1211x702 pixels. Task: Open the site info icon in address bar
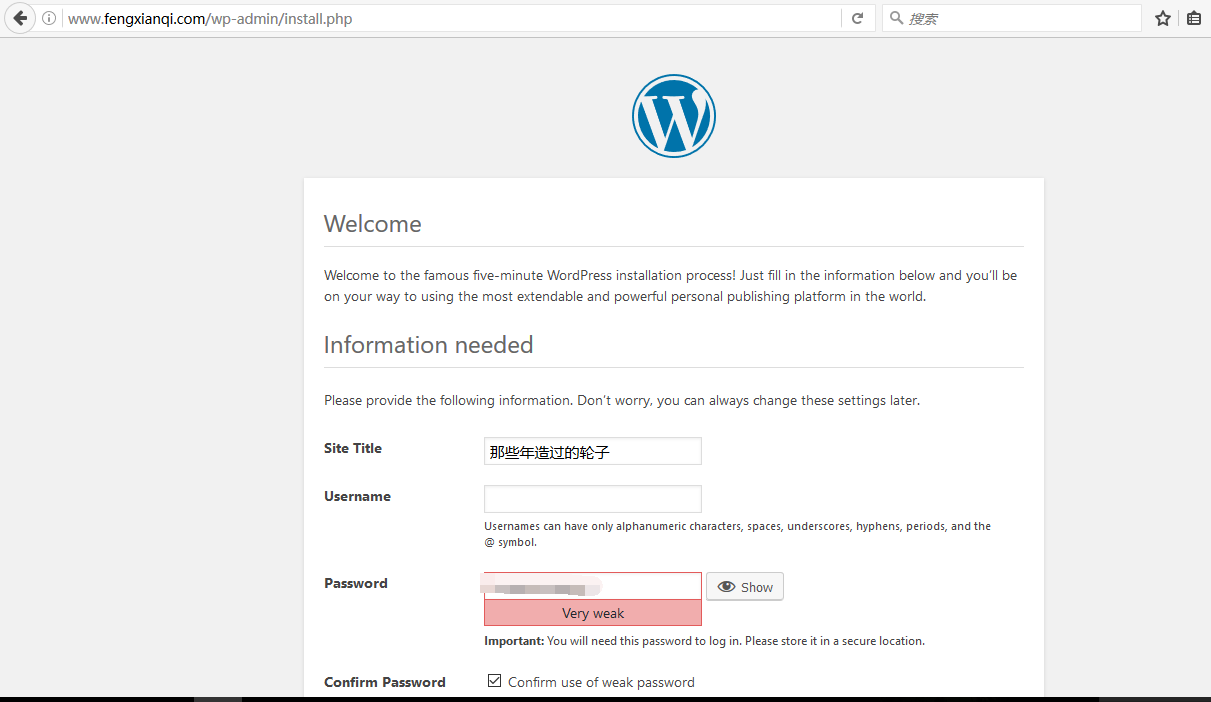[49, 18]
